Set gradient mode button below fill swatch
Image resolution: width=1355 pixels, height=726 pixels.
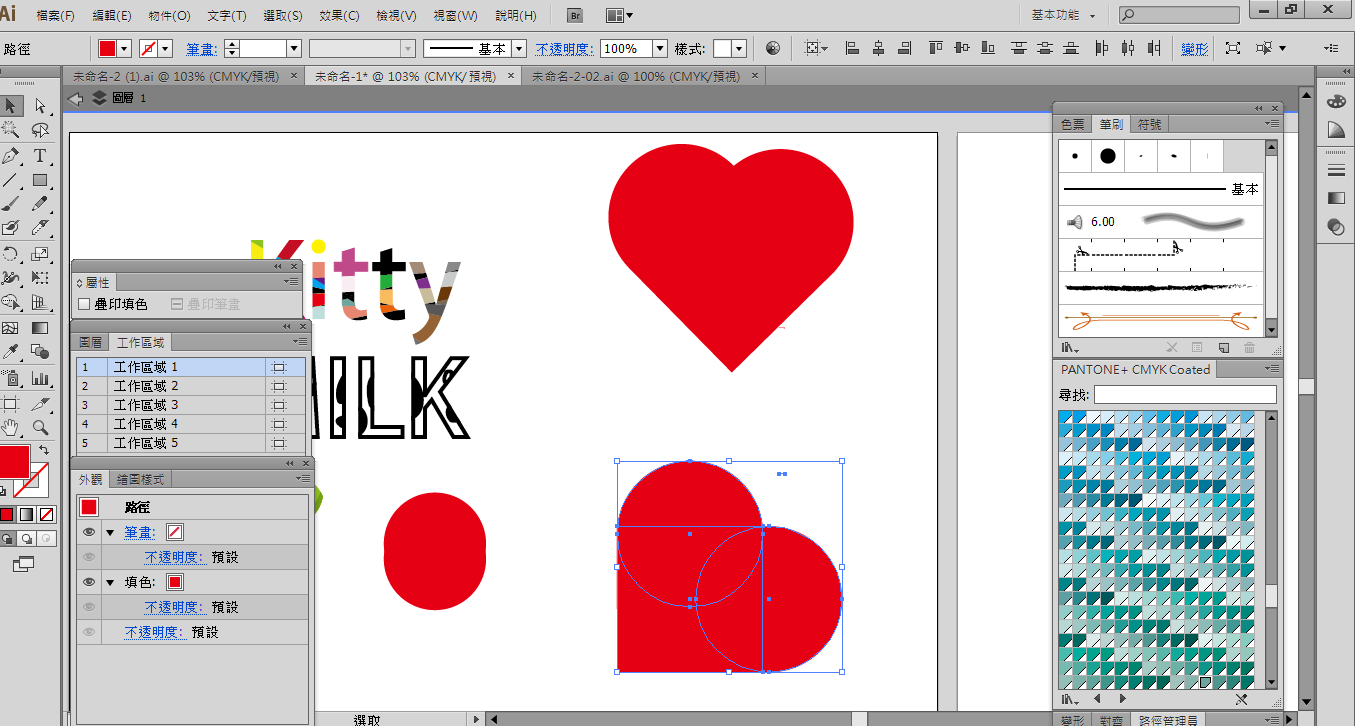pyautogui.click(x=26, y=514)
